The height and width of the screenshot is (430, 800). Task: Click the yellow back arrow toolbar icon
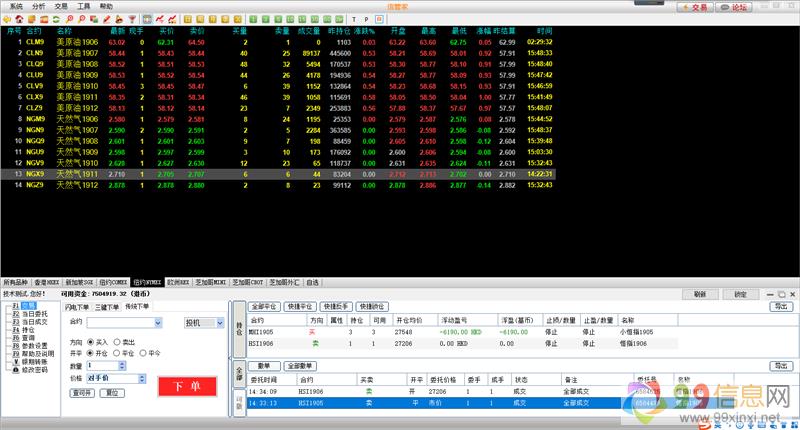pyautogui.click(x=7, y=19)
